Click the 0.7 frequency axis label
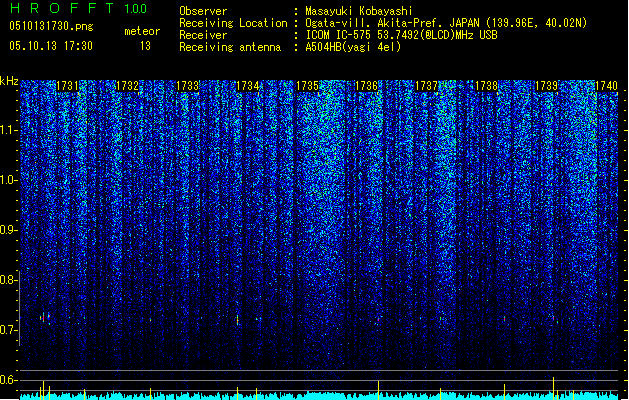 coord(8,330)
